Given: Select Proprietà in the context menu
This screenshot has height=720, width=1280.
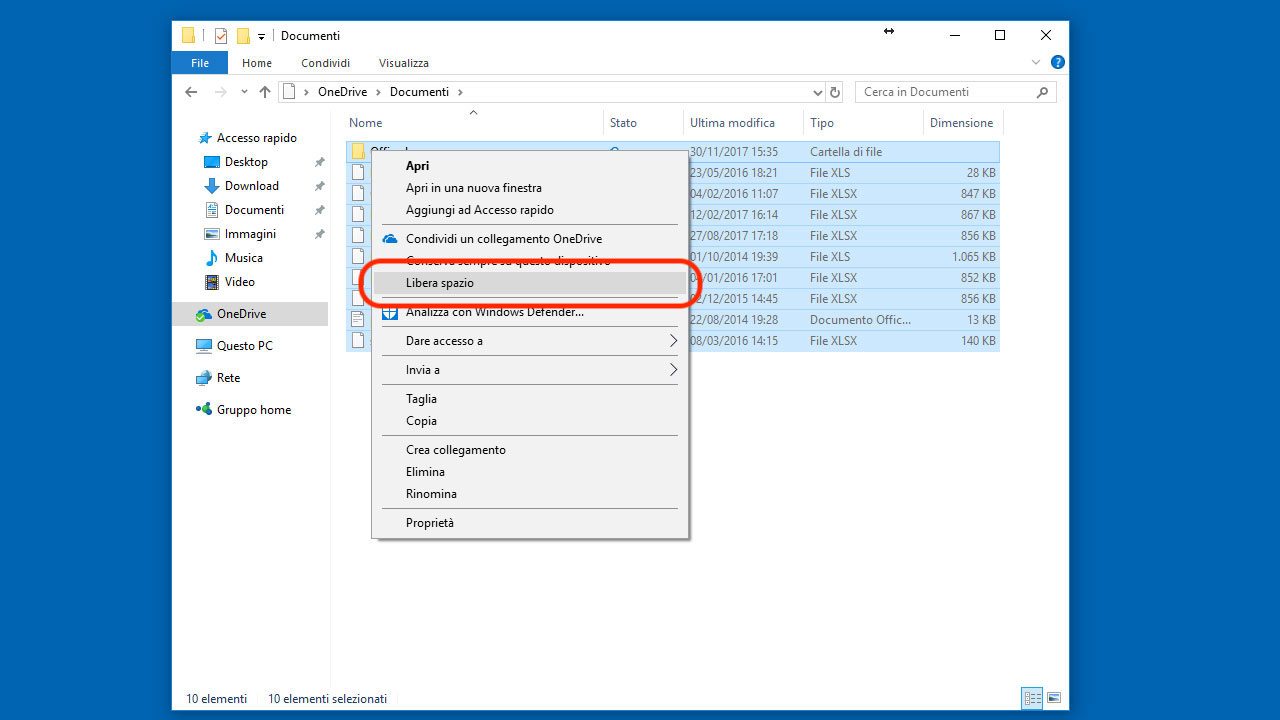Looking at the screenshot, I should coord(430,523).
